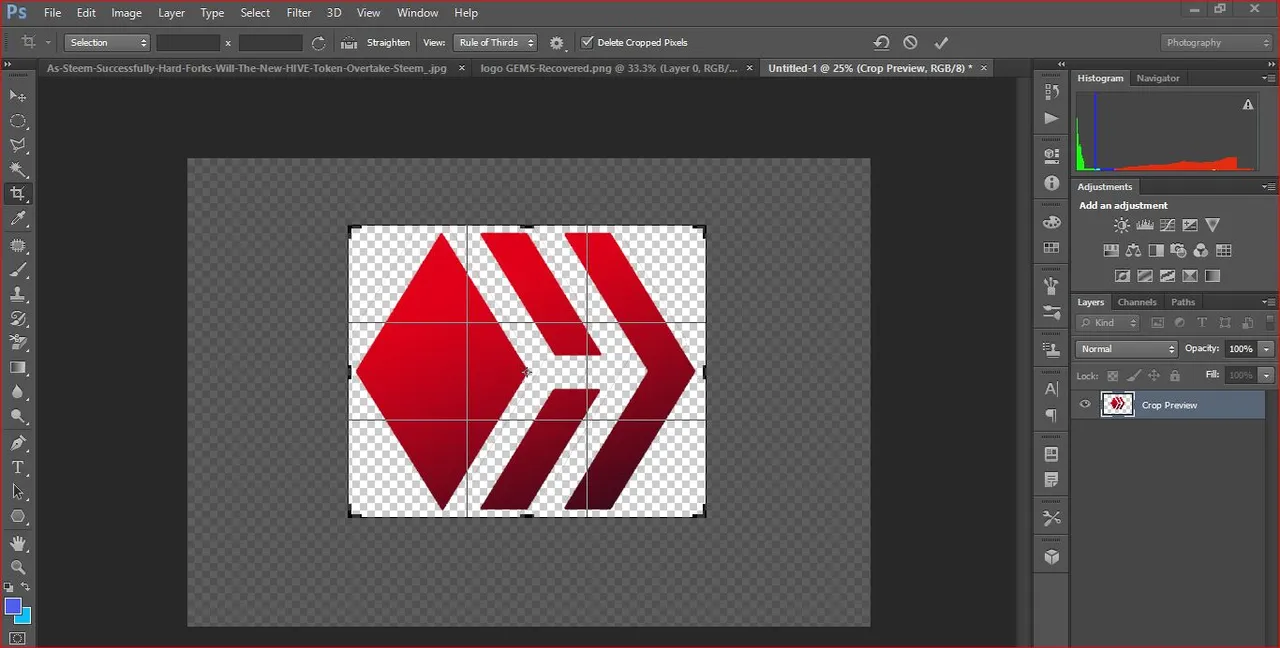Viewport: 1280px width, 648px height.
Task: Open the Rule of Thirds overlay dropdown
Action: pos(495,43)
